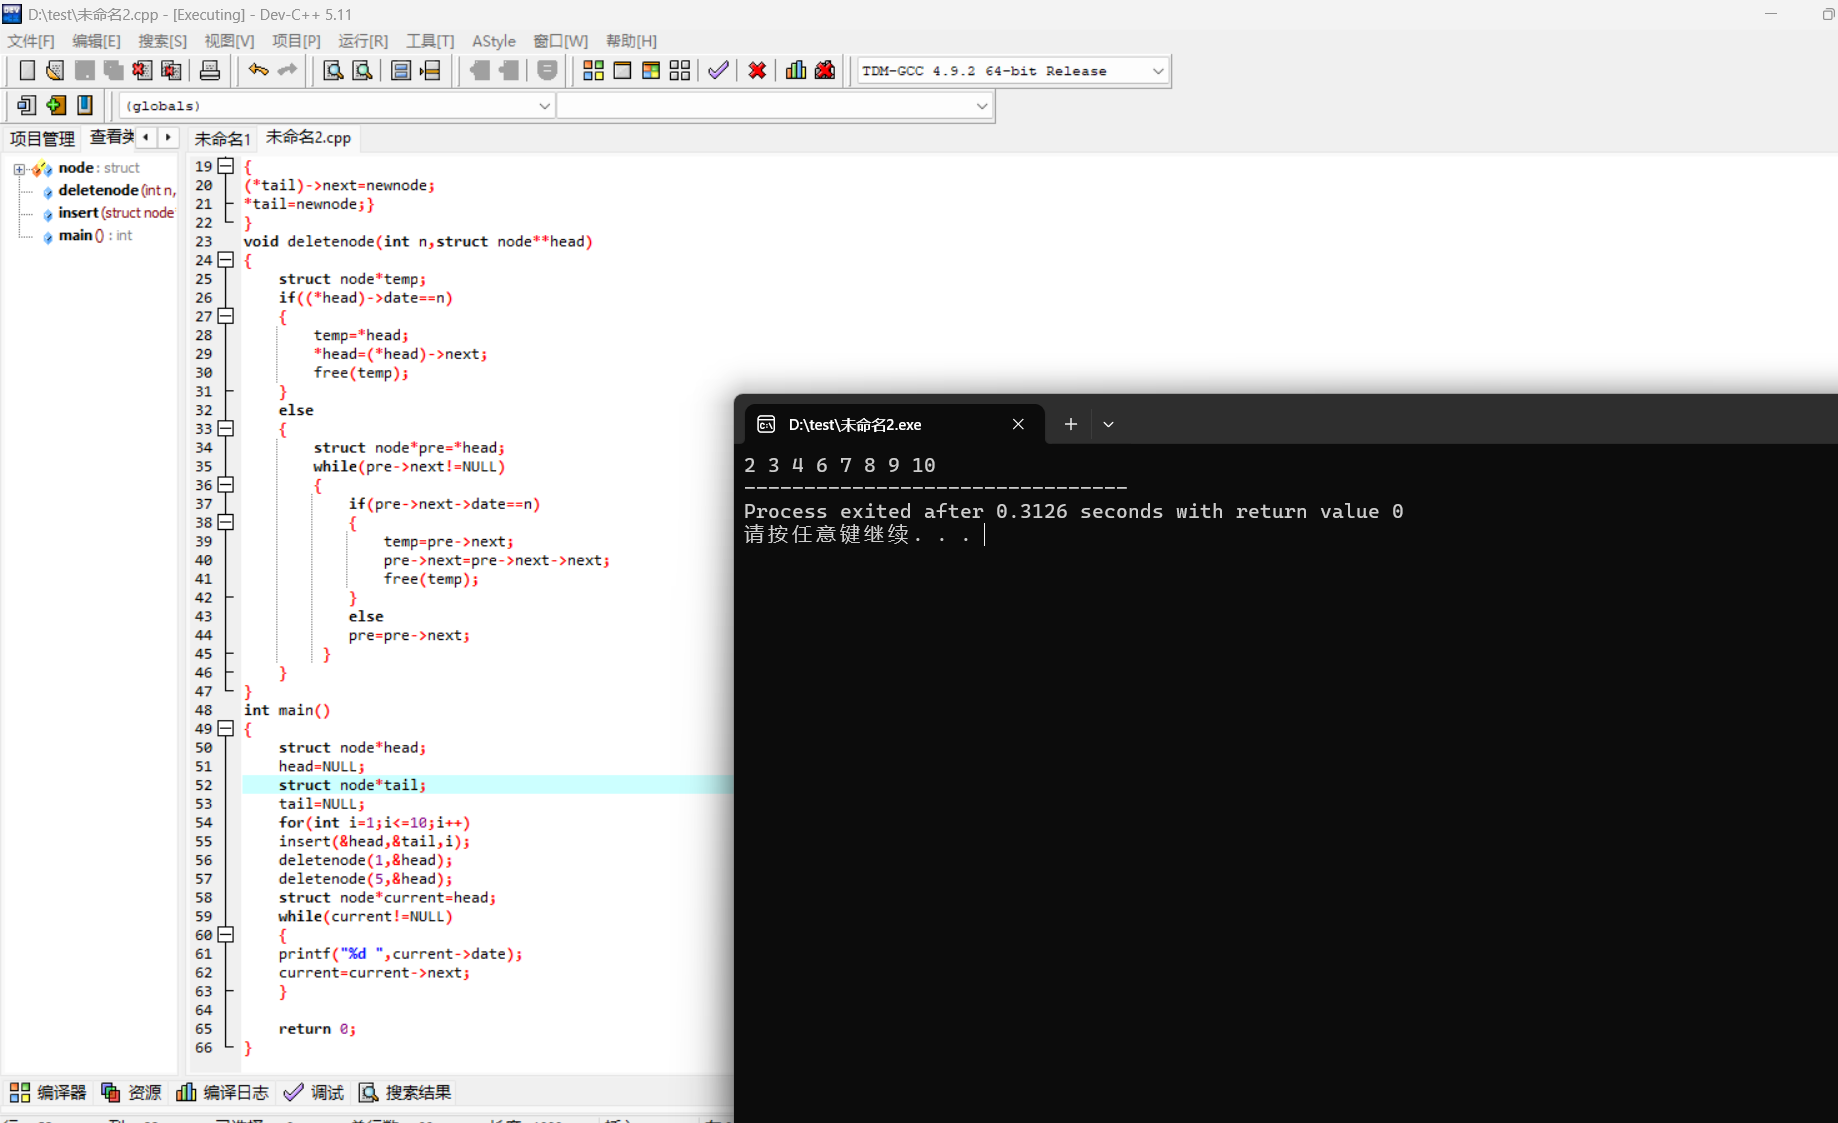Click the Syntax Check checkmark icon
This screenshot has width=1838, height=1123.
coord(718,70)
